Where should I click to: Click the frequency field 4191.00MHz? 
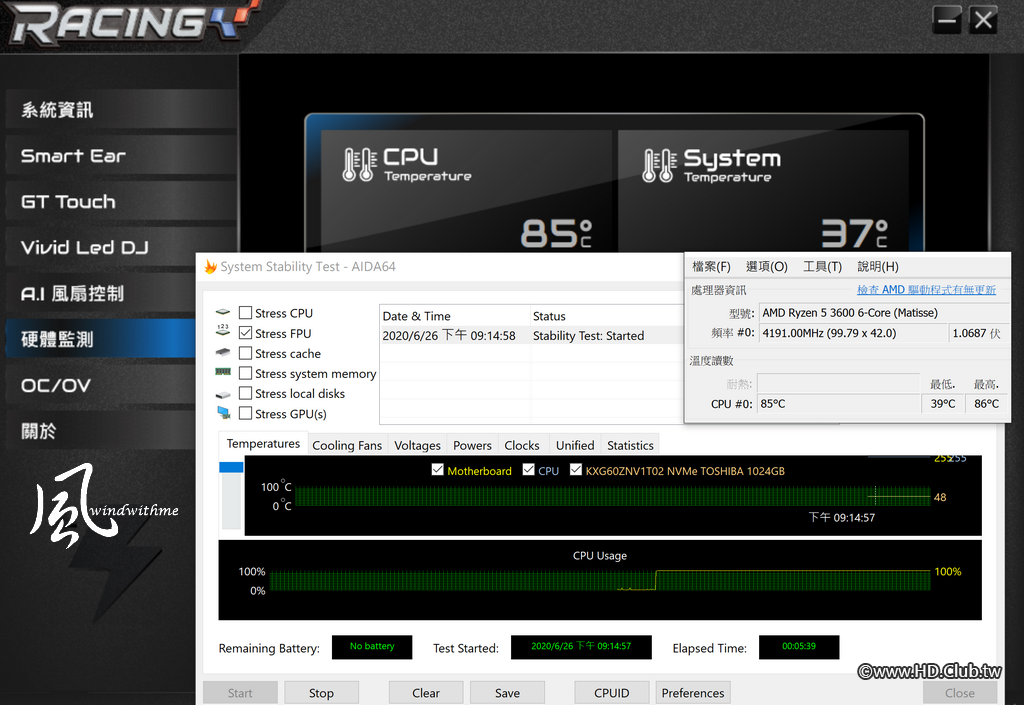[852, 333]
